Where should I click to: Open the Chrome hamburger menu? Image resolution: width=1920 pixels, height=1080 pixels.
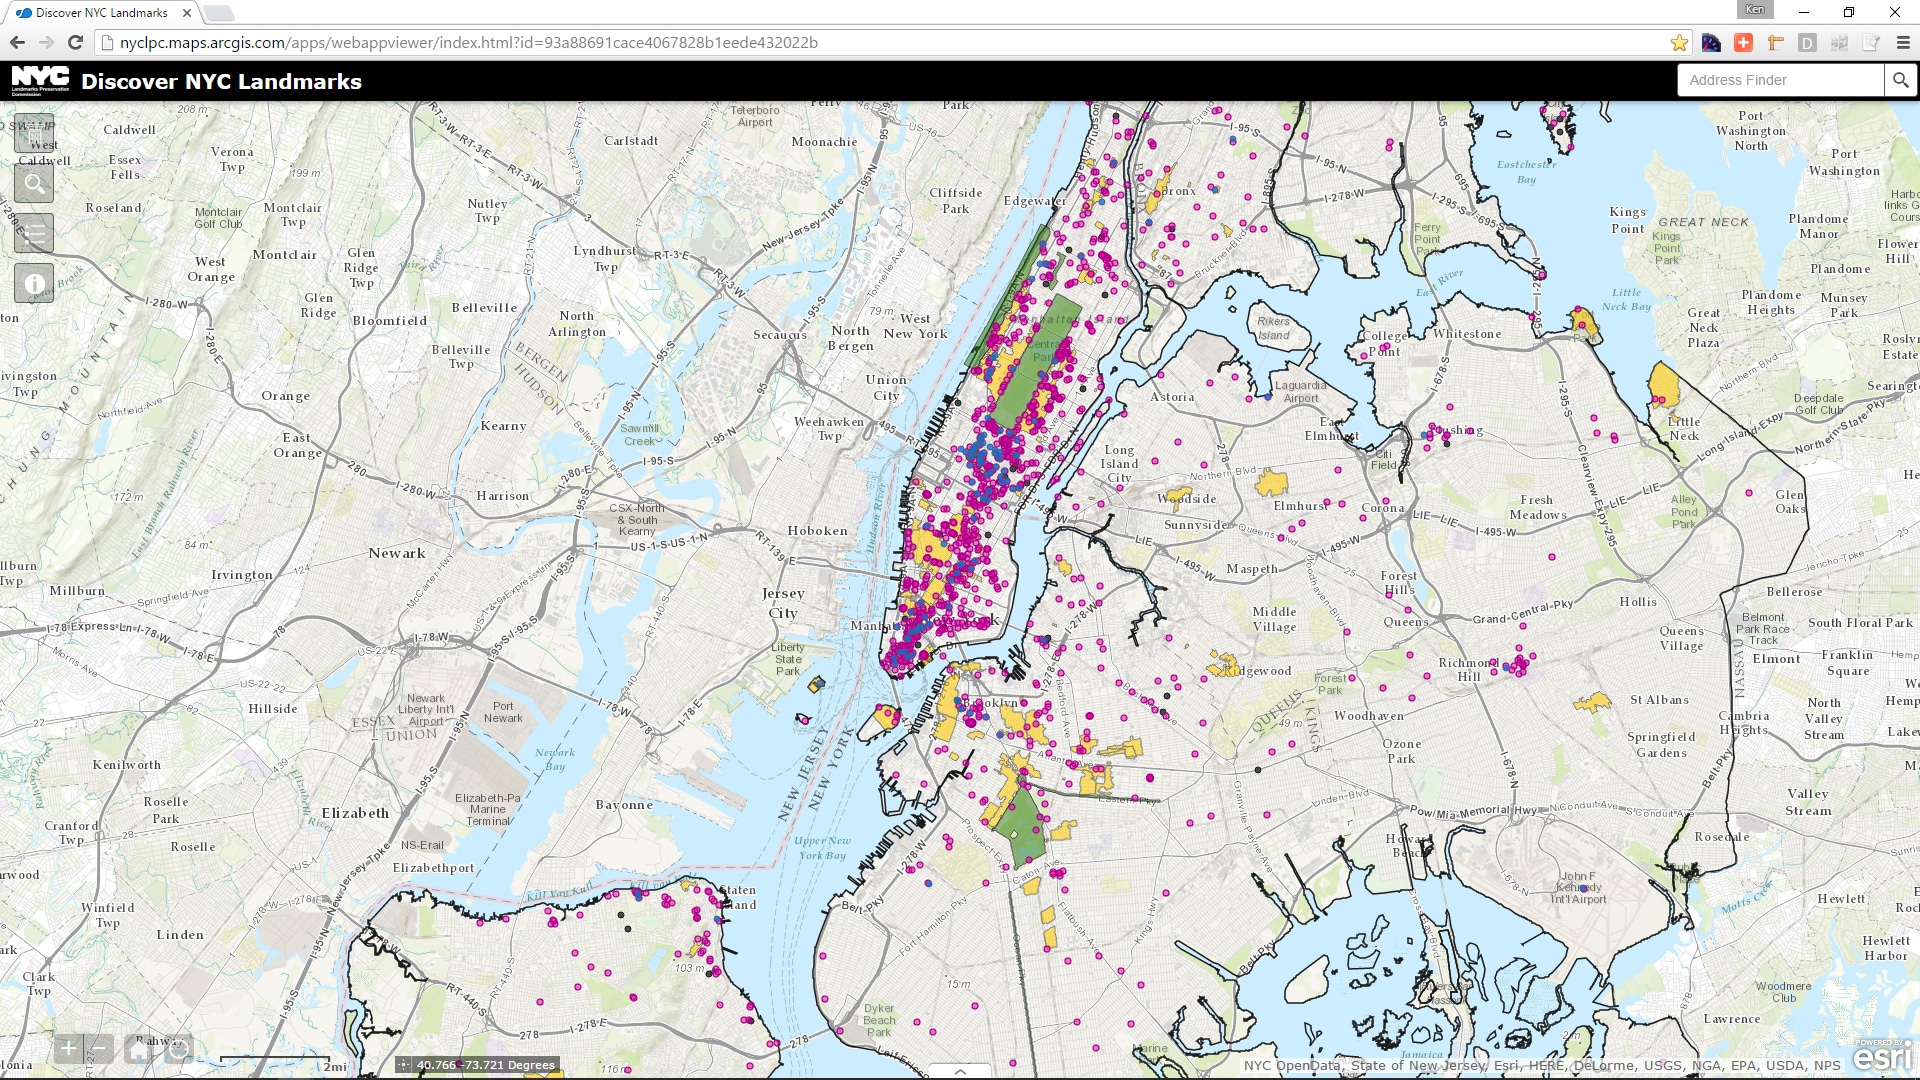pos(1903,42)
